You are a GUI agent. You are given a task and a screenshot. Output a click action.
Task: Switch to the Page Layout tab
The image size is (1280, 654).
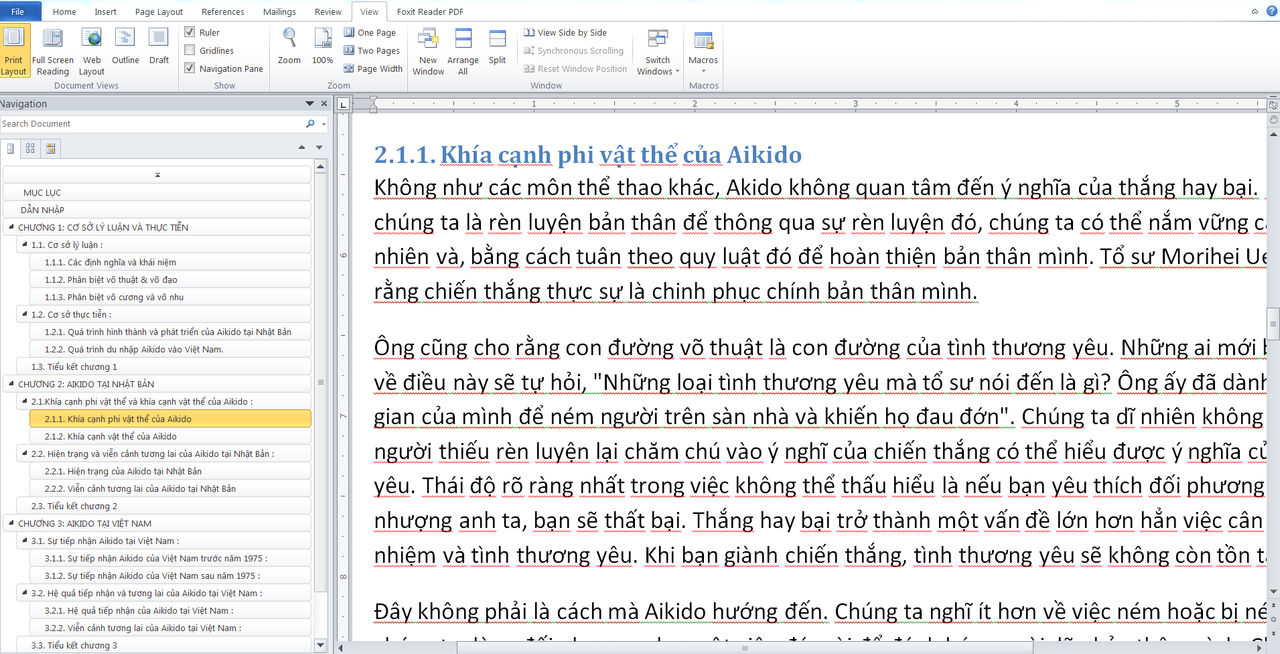pyautogui.click(x=159, y=12)
